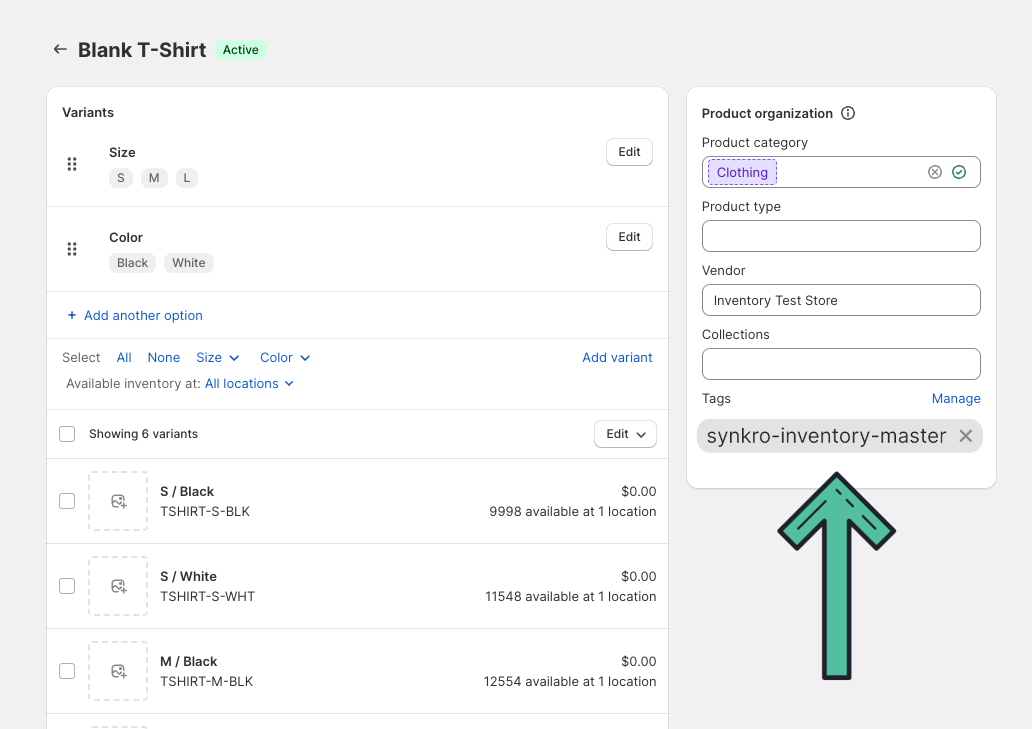The width and height of the screenshot is (1032, 729).
Task: Click the green approval checkmark beside Clothing
Action: coord(958,171)
